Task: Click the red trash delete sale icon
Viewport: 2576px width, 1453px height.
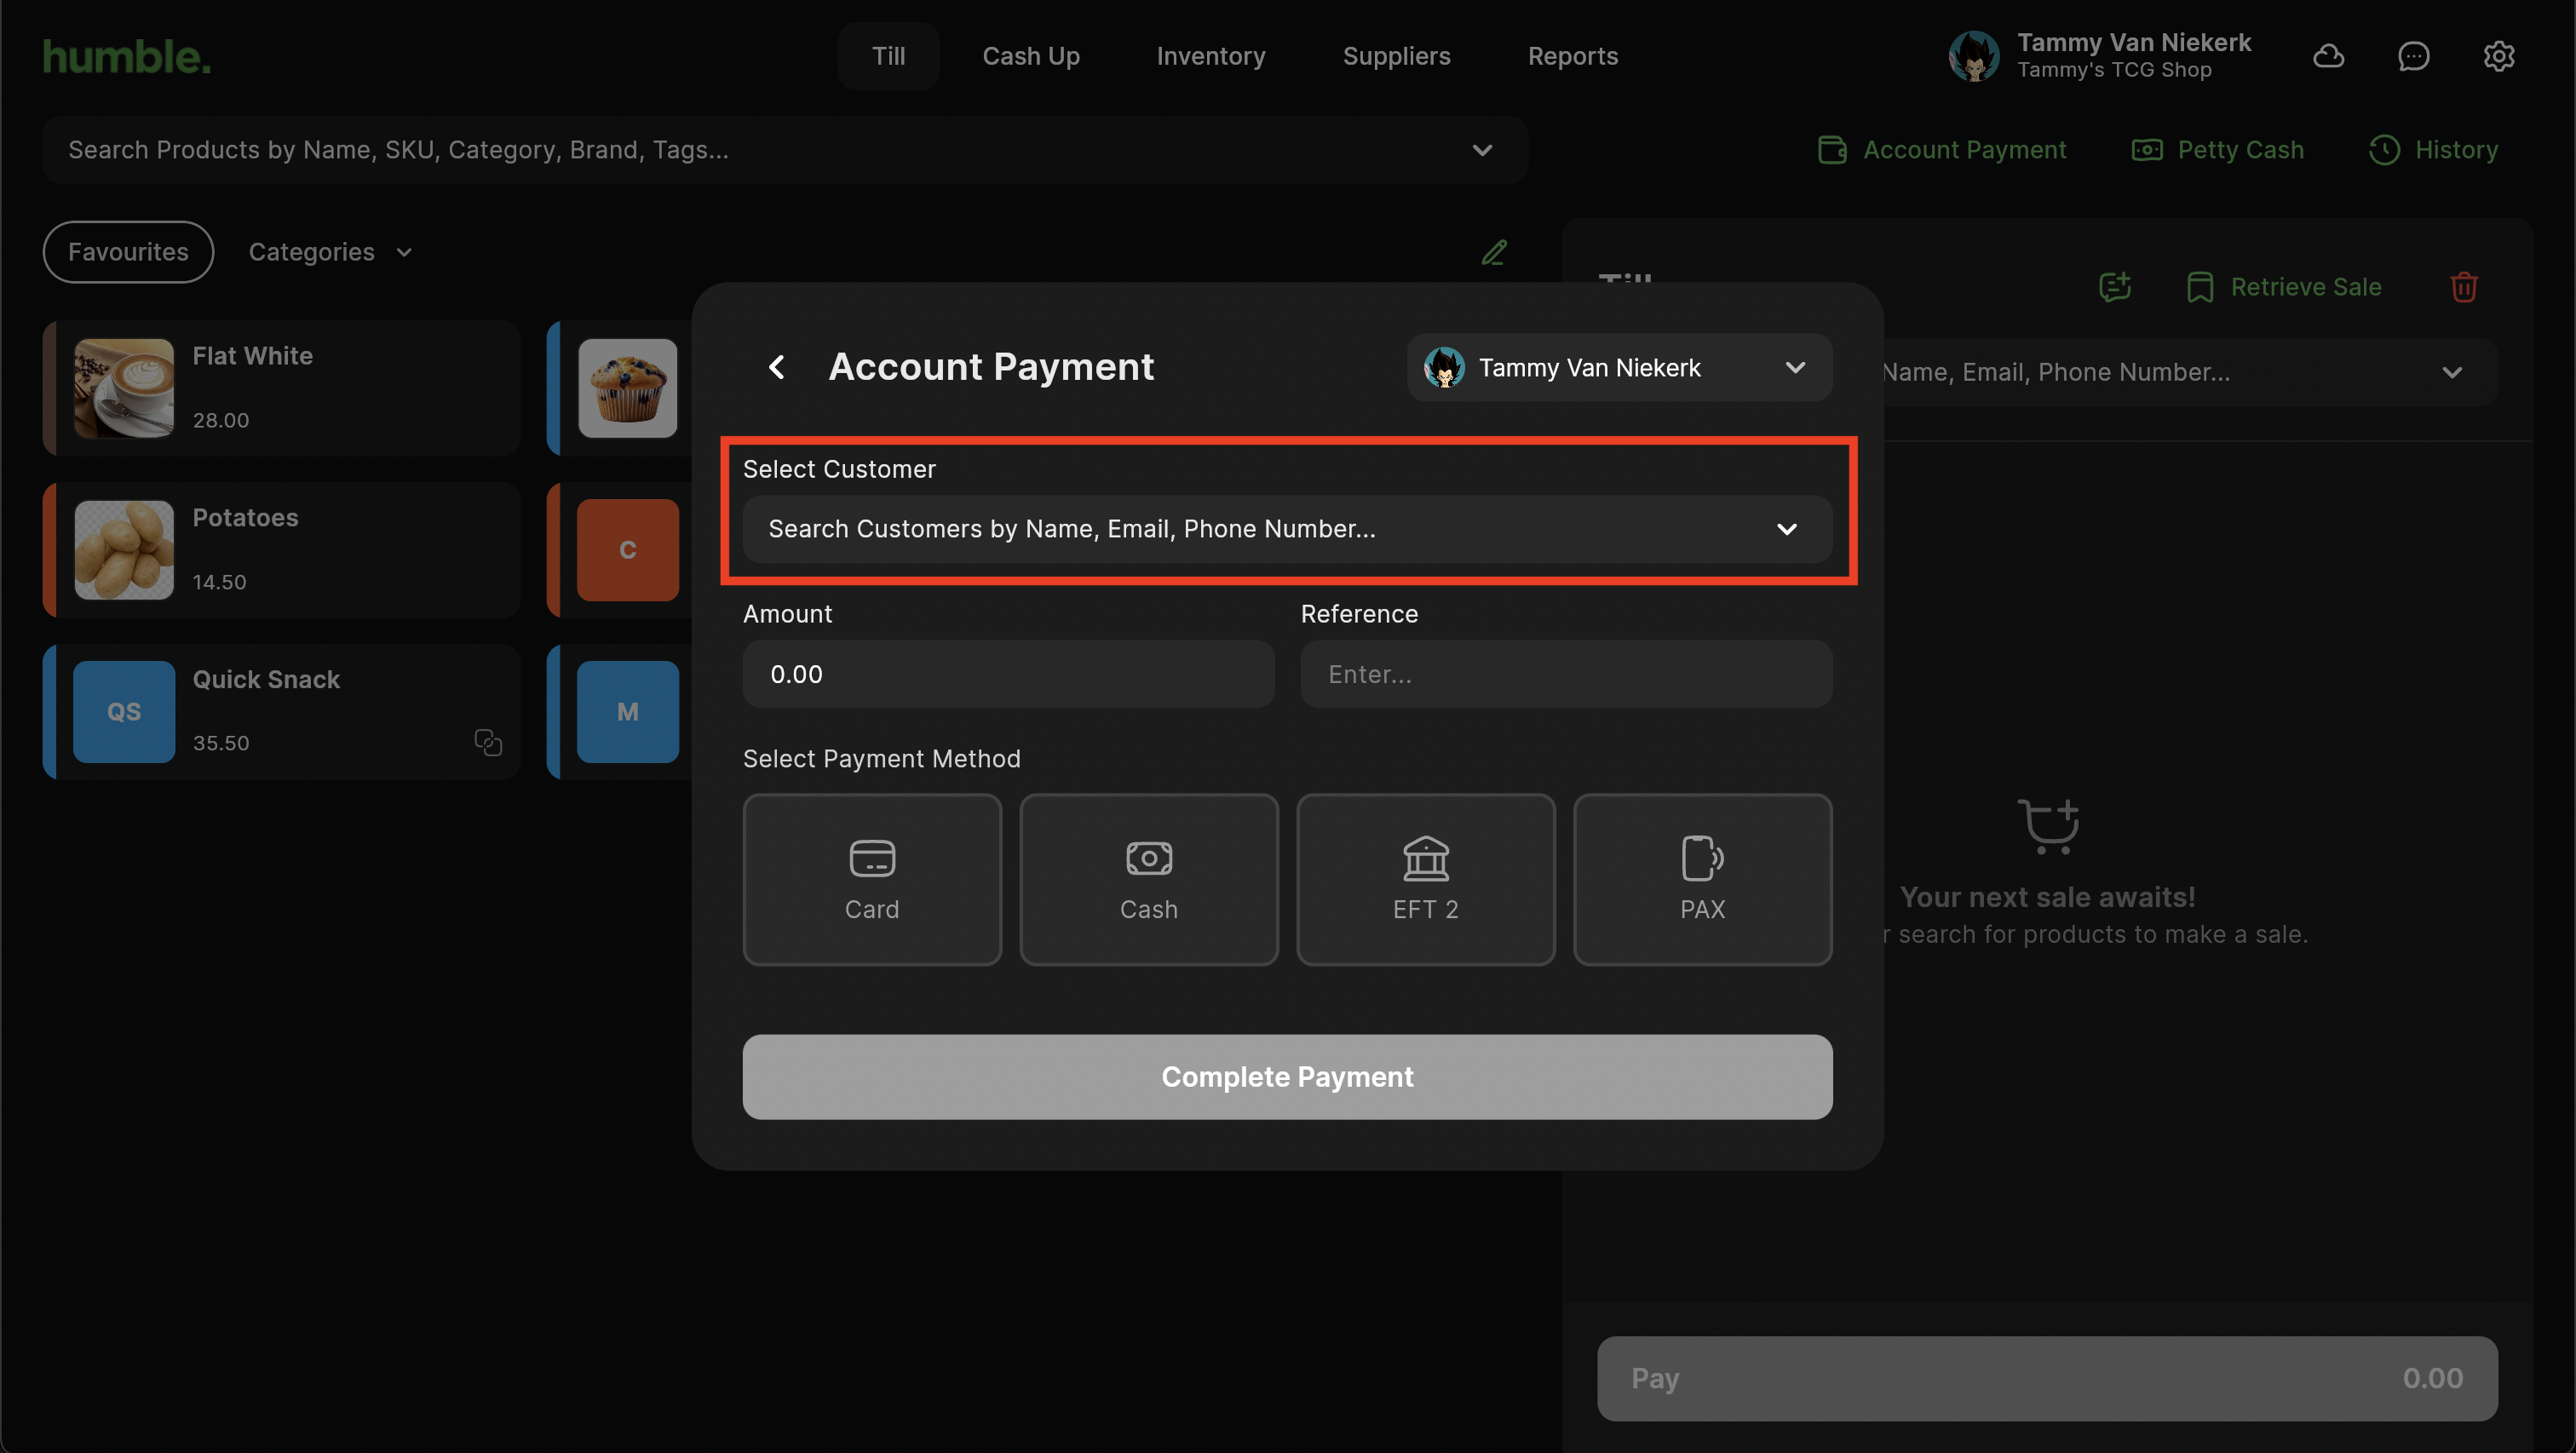Action: click(x=2464, y=287)
